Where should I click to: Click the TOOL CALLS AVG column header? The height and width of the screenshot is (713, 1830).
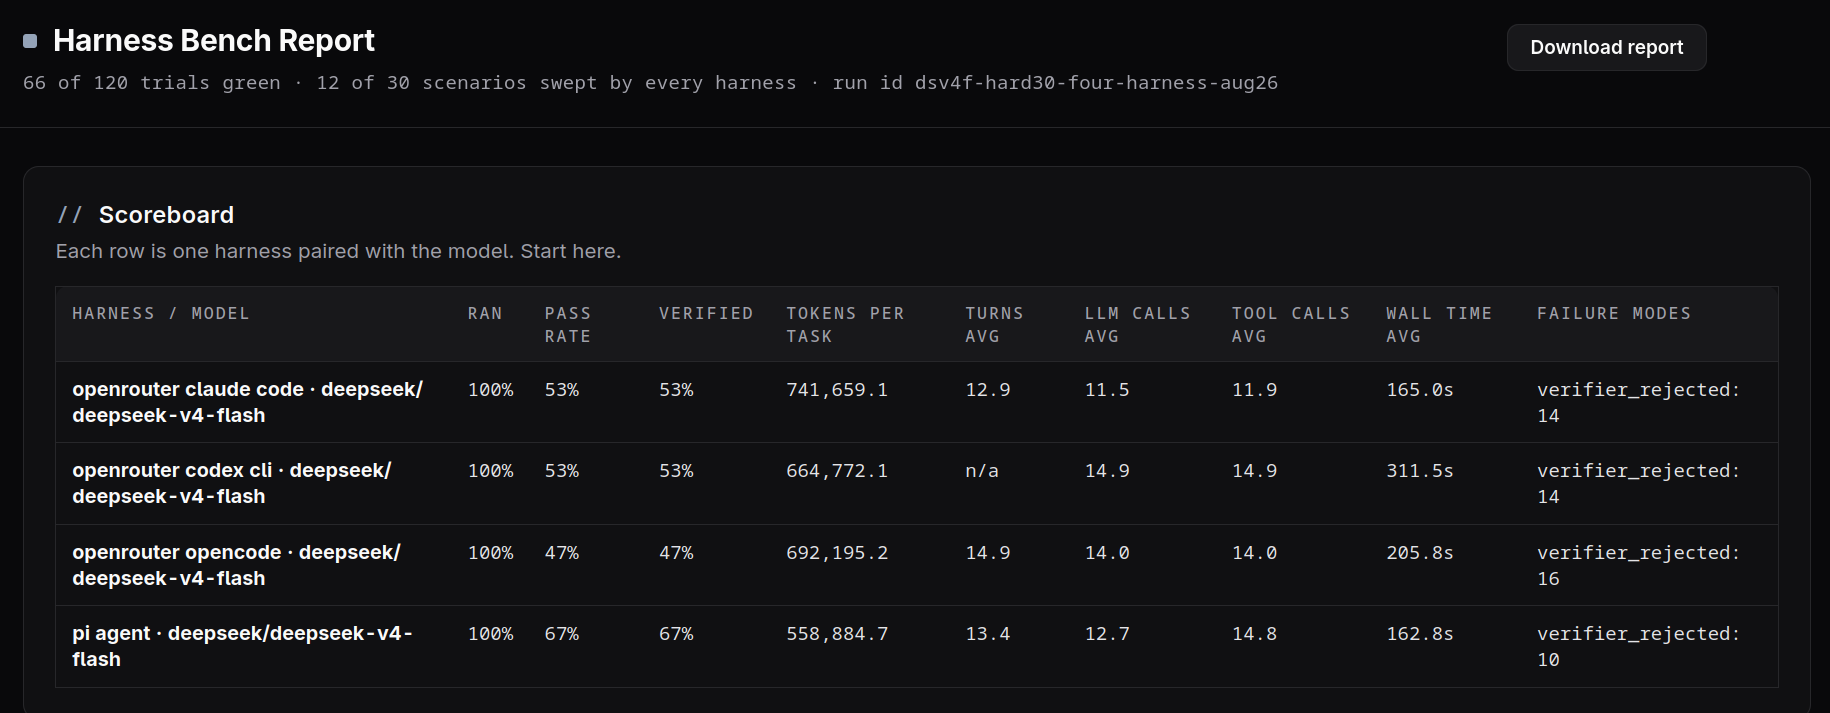point(1290,325)
